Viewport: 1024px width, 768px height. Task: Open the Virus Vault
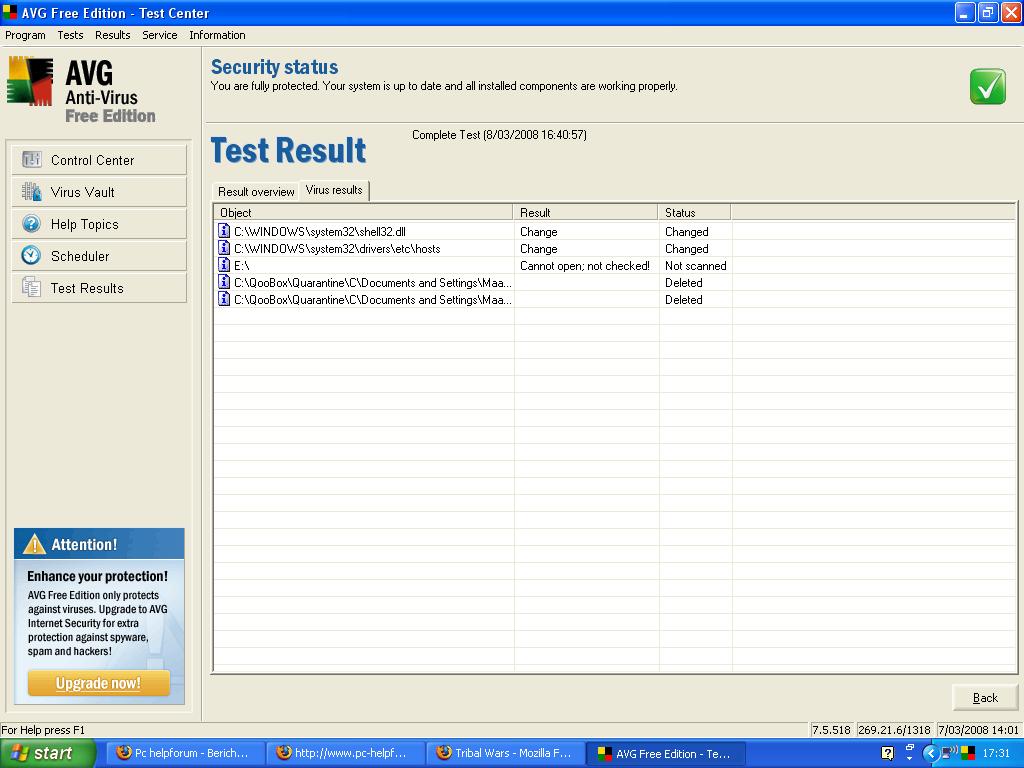(99, 192)
